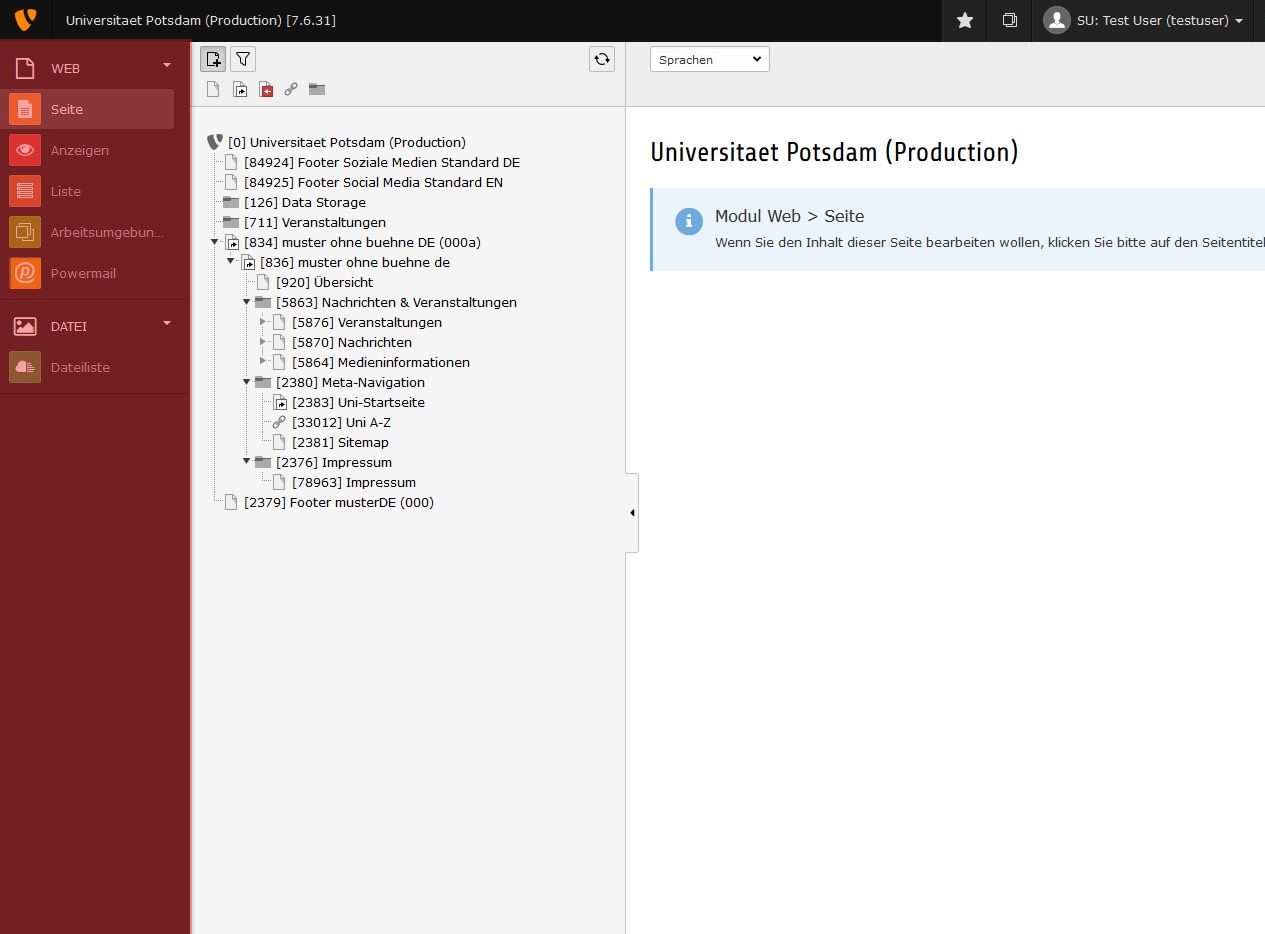Open the Anzeigen module
This screenshot has height=934, width=1265.
80,150
